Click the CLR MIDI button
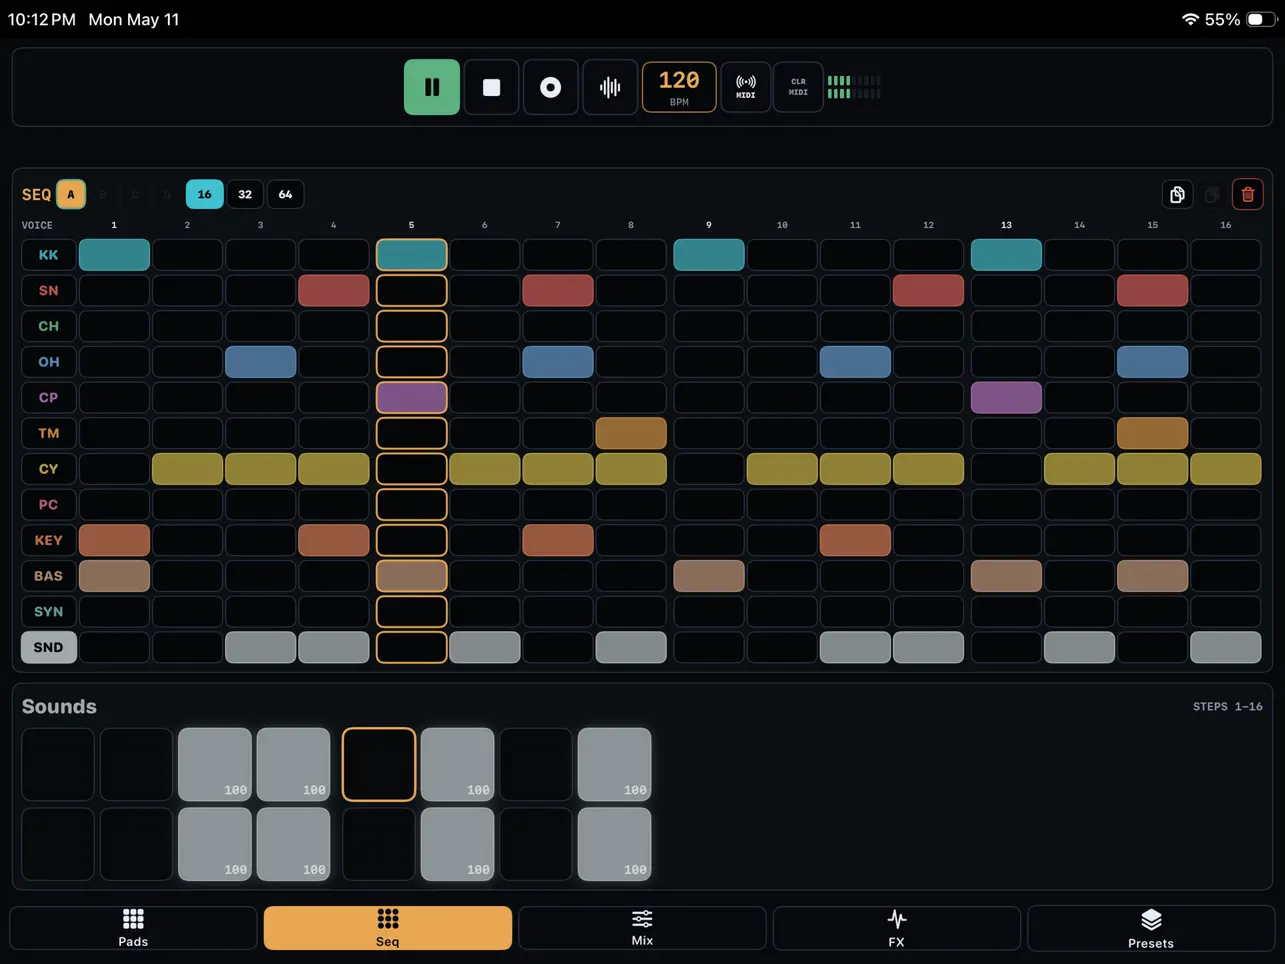Viewport: 1285px width, 964px height. [x=798, y=87]
